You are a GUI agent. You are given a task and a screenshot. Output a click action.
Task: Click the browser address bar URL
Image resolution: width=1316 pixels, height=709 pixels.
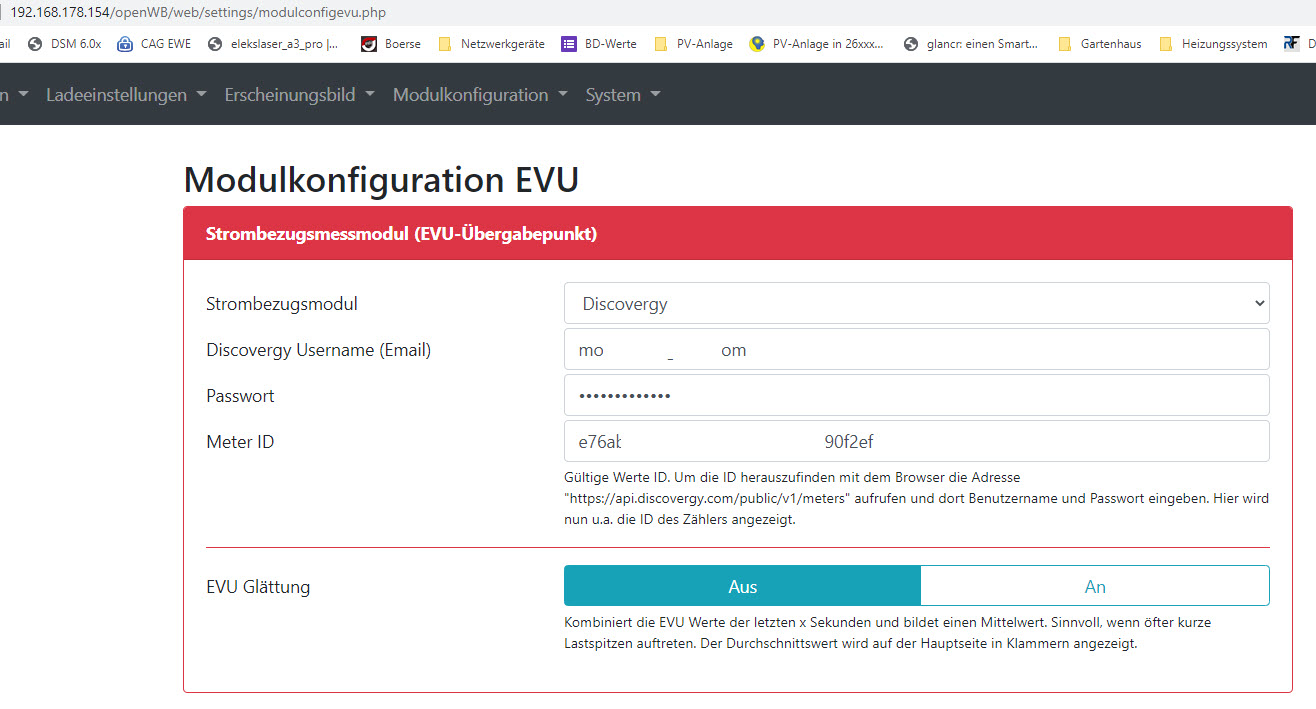coord(198,13)
